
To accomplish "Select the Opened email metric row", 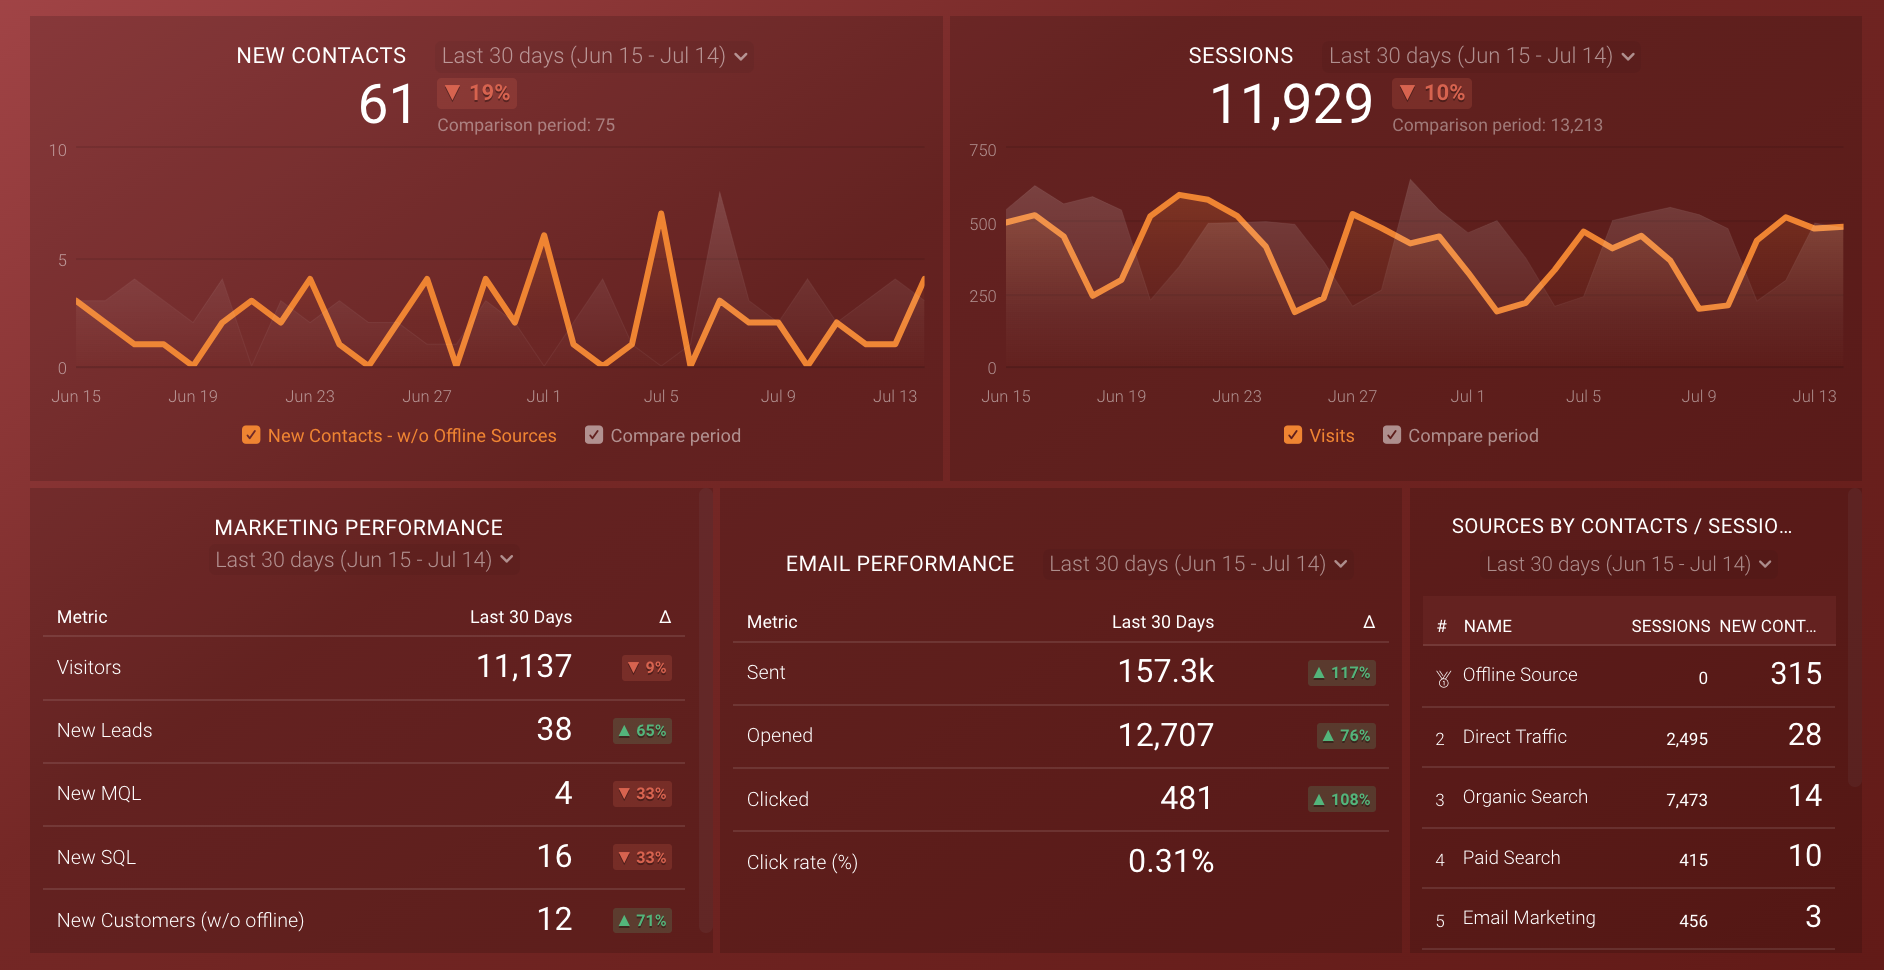I will pos(1061,736).
